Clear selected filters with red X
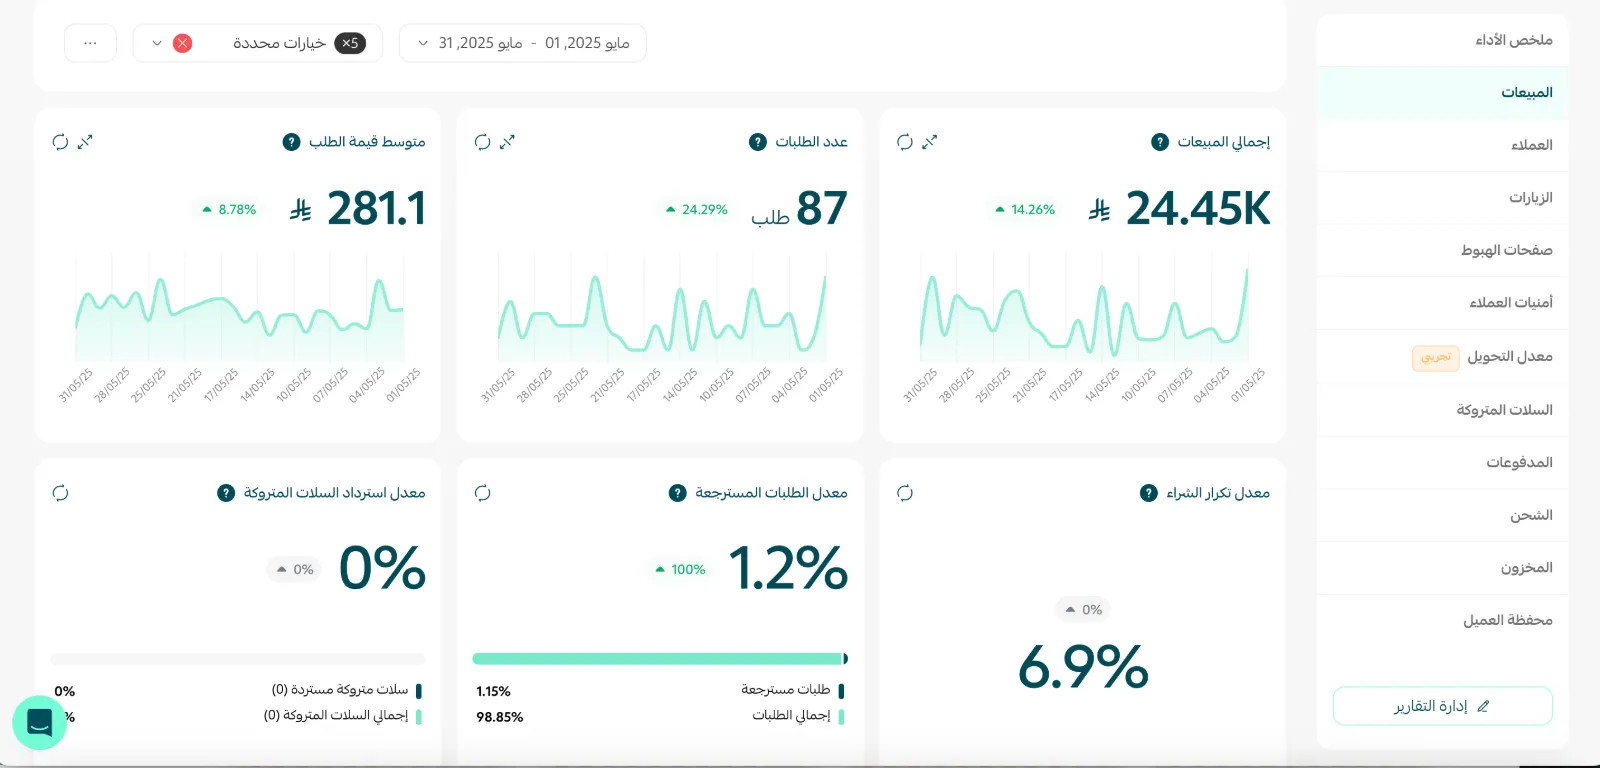Screen dimensions: 1600x768 [182, 43]
